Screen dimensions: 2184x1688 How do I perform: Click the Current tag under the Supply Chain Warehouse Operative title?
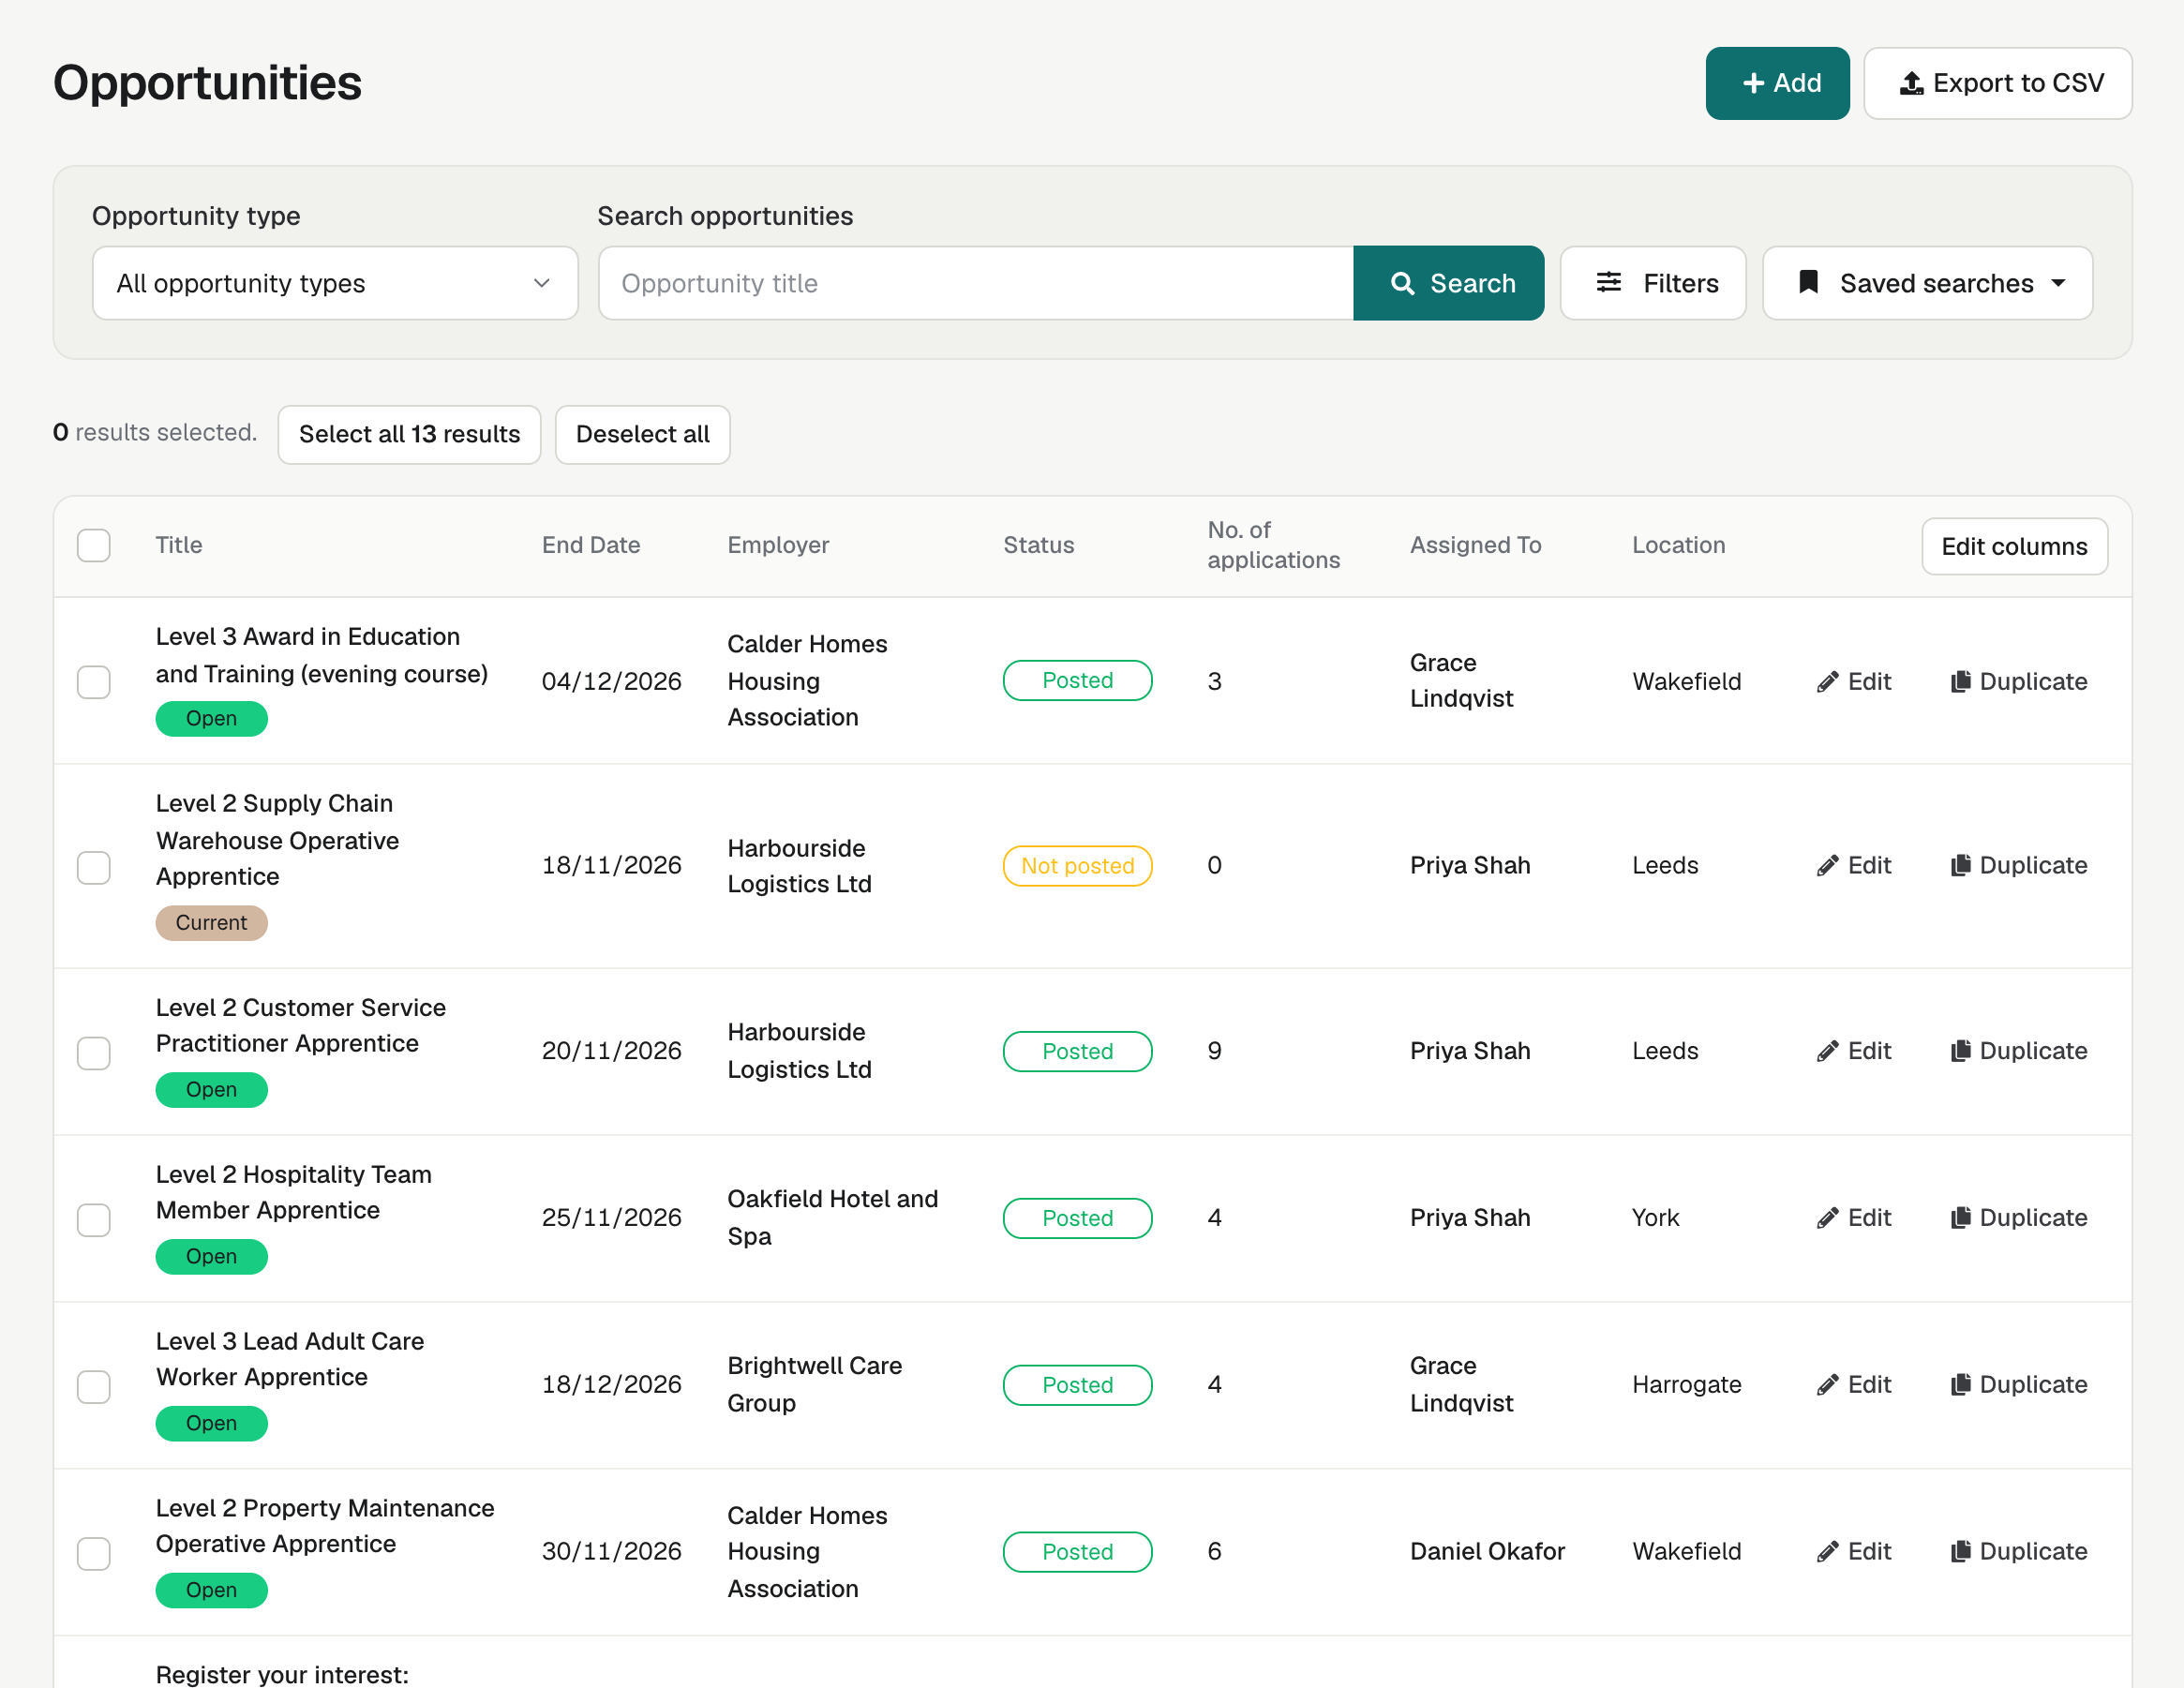(x=211, y=923)
